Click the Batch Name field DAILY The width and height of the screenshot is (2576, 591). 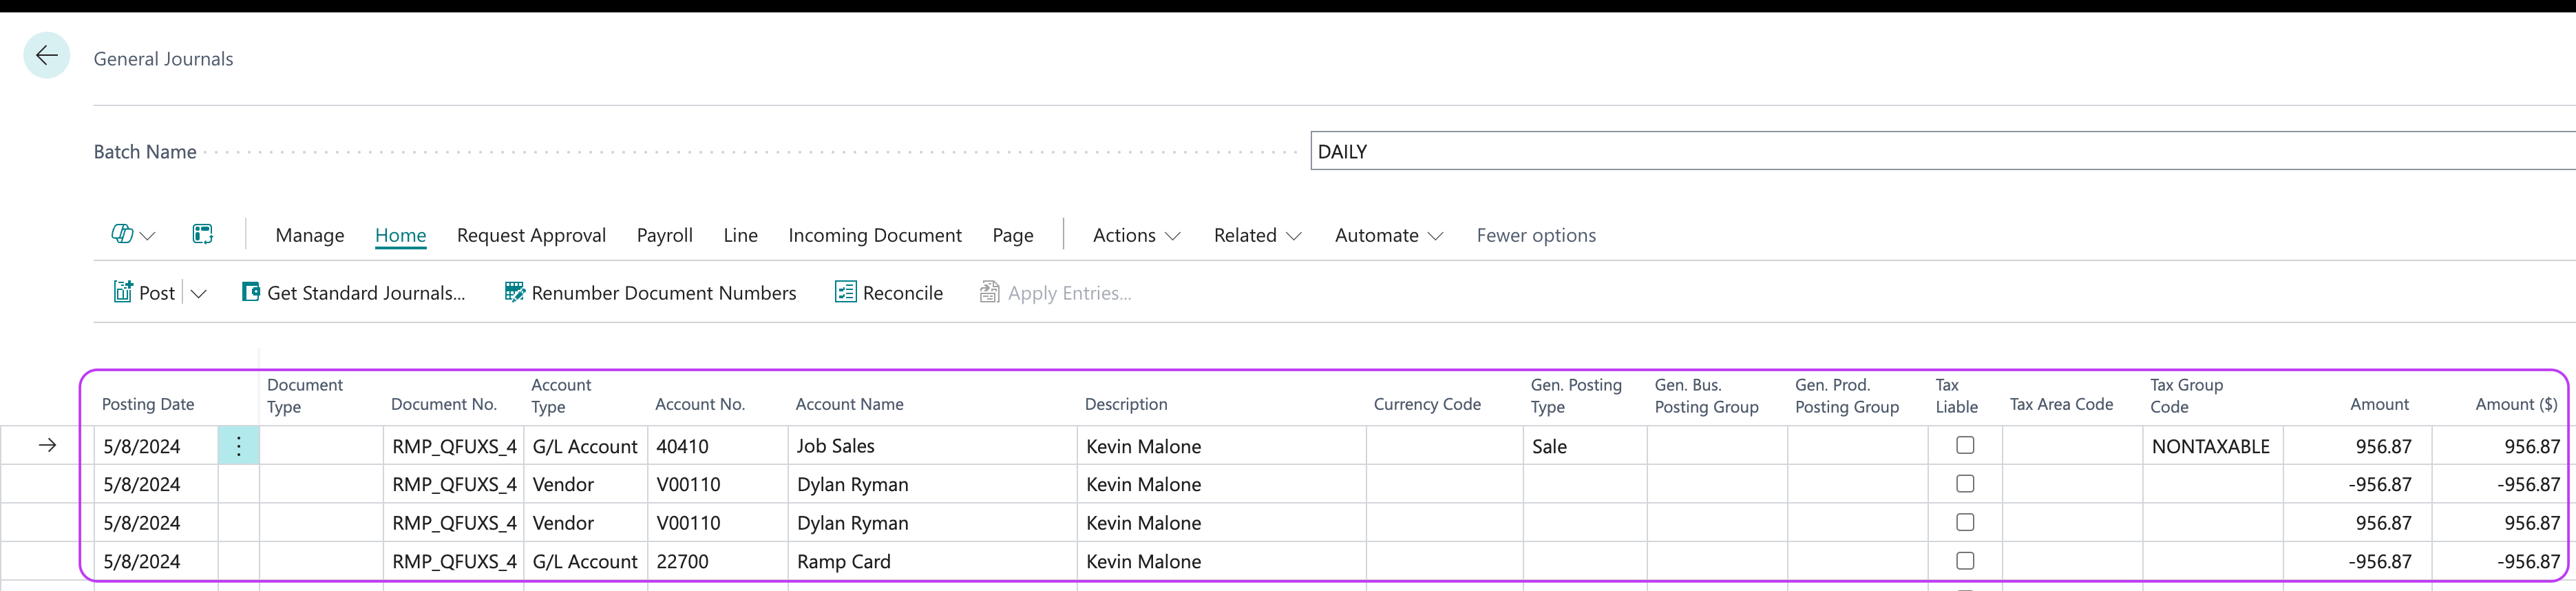(x=1942, y=151)
